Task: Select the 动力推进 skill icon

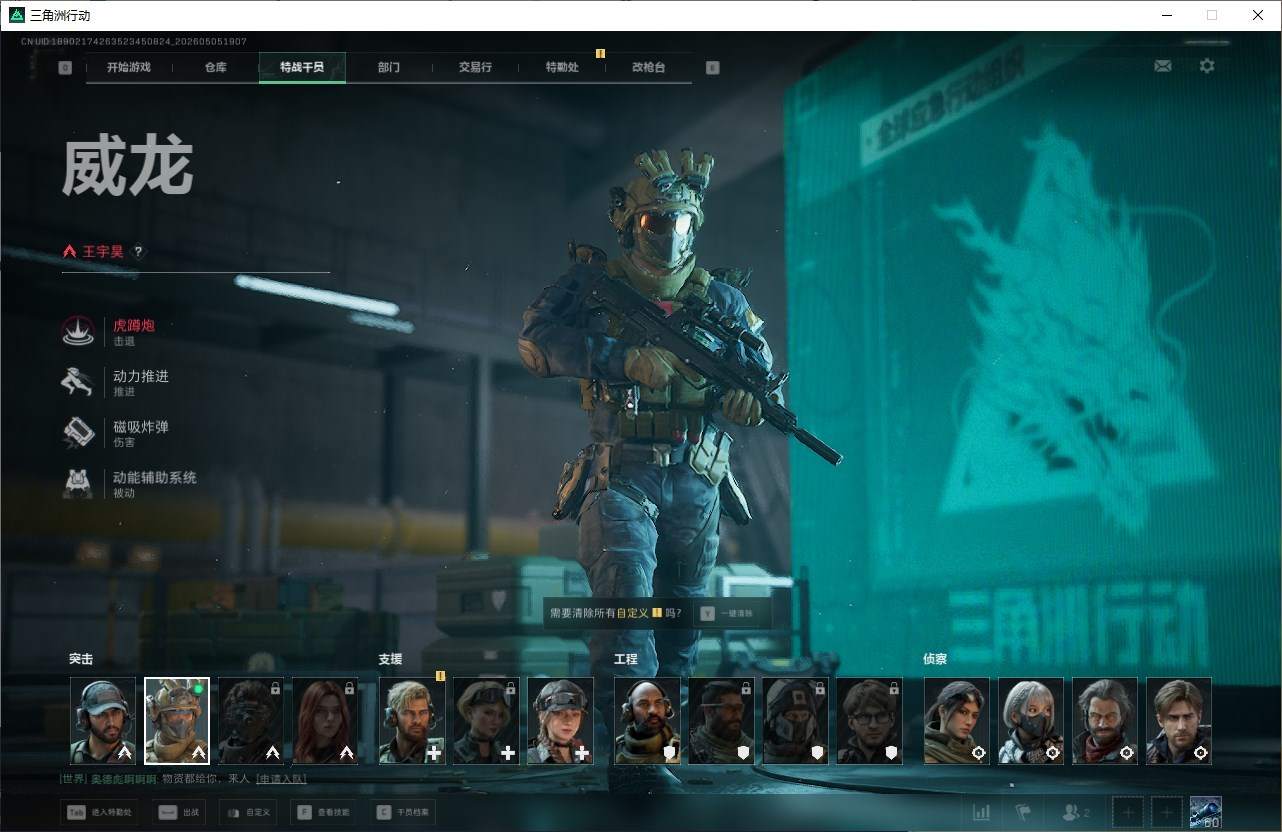Action: pos(78,382)
